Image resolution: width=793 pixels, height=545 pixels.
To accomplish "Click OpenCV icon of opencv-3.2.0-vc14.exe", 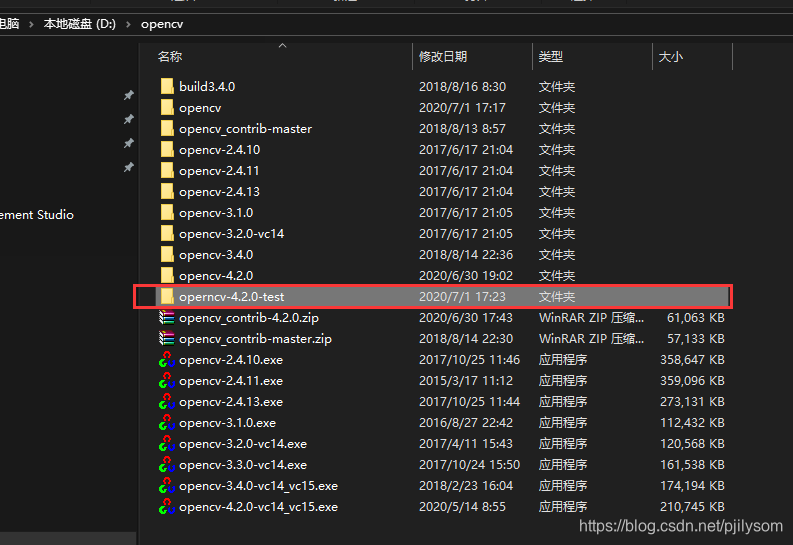I will pyautogui.click(x=166, y=443).
